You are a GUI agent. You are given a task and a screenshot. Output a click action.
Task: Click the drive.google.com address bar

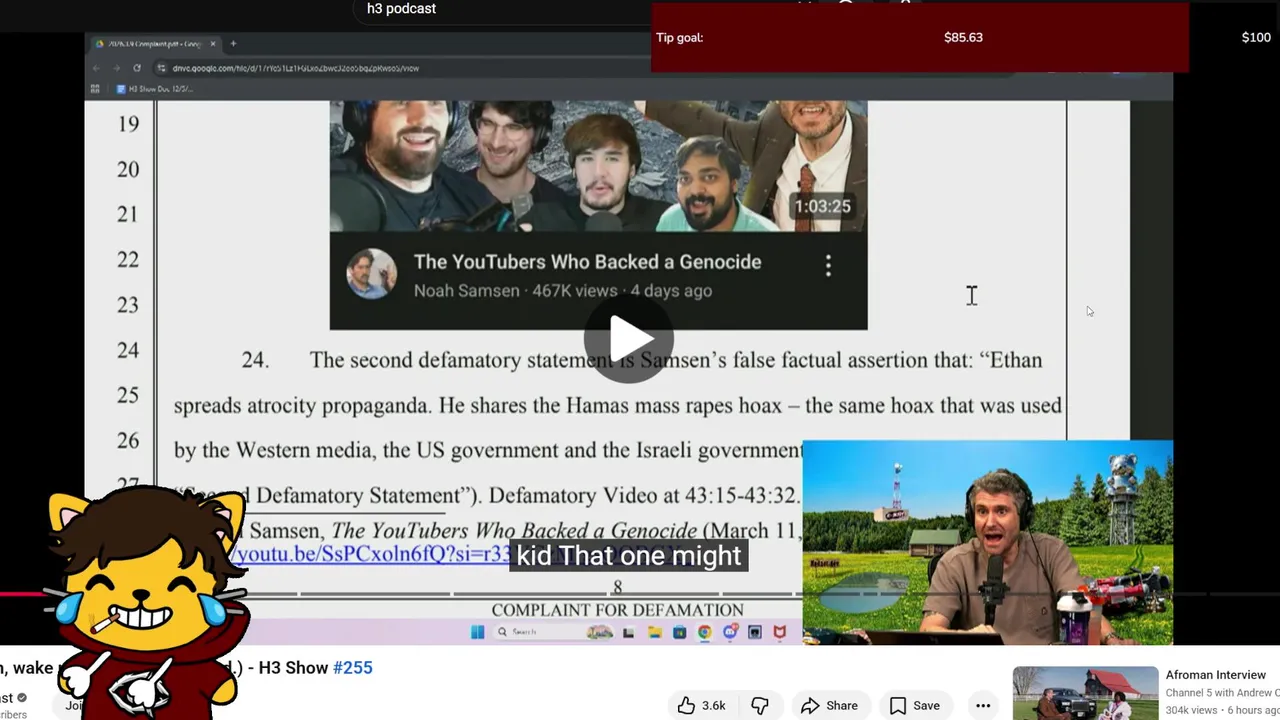coord(400,68)
